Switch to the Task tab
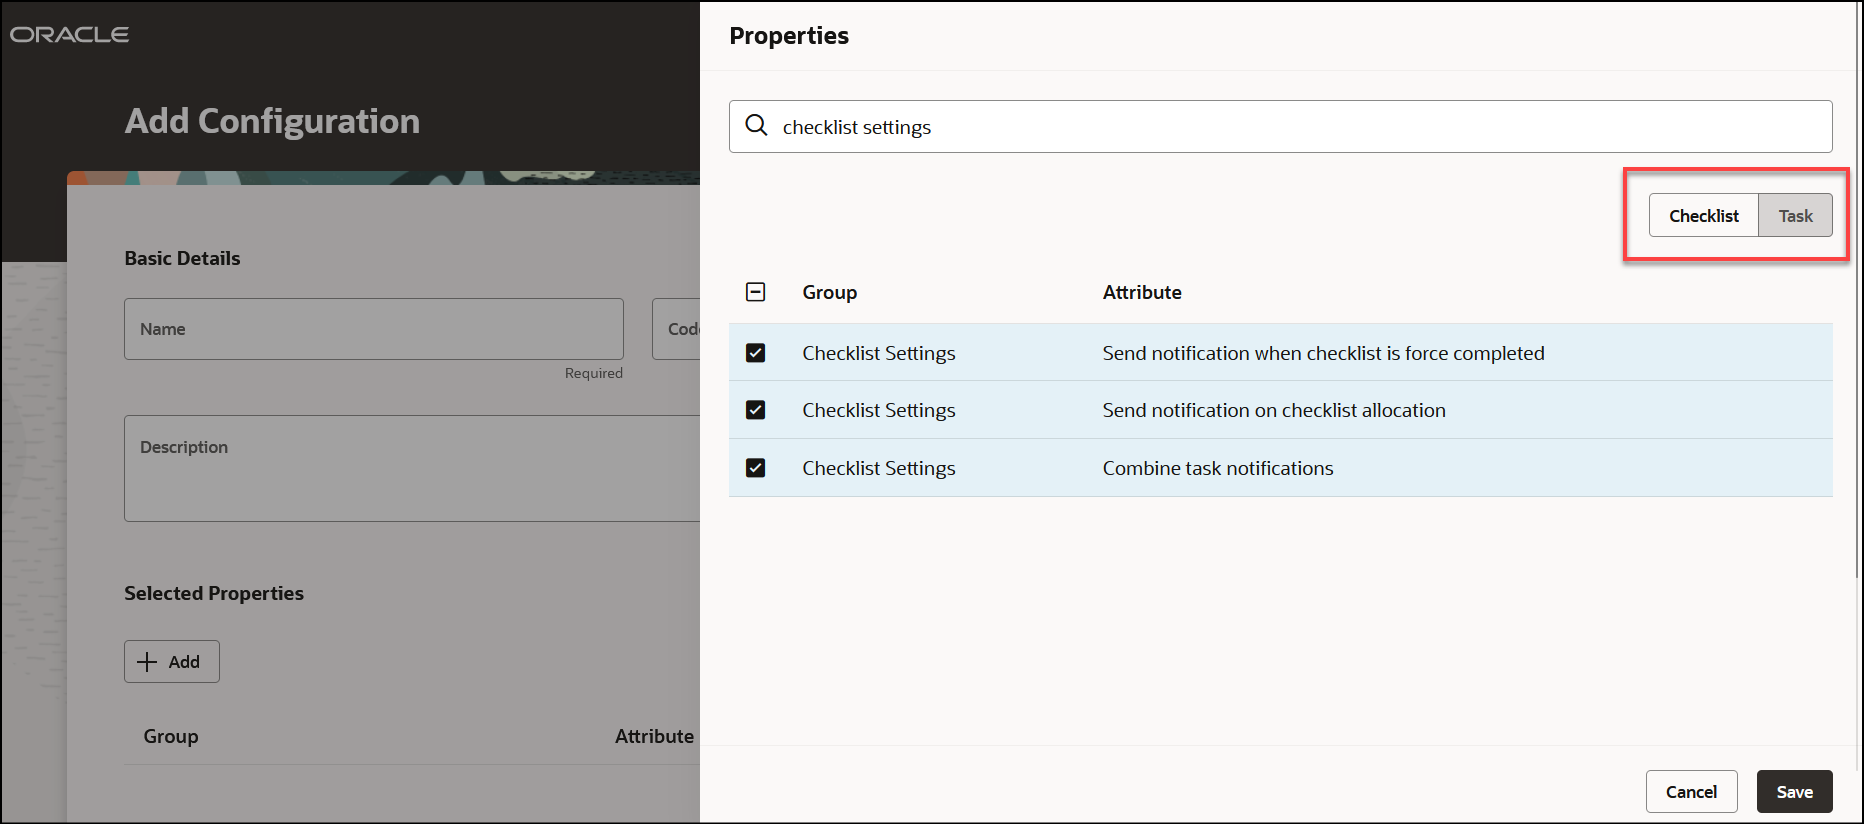This screenshot has height=824, width=1864. (x=1795, y=216)
